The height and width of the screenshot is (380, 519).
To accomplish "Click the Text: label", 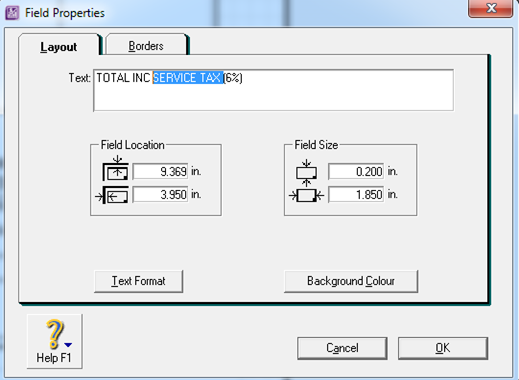I will point(79,78).
